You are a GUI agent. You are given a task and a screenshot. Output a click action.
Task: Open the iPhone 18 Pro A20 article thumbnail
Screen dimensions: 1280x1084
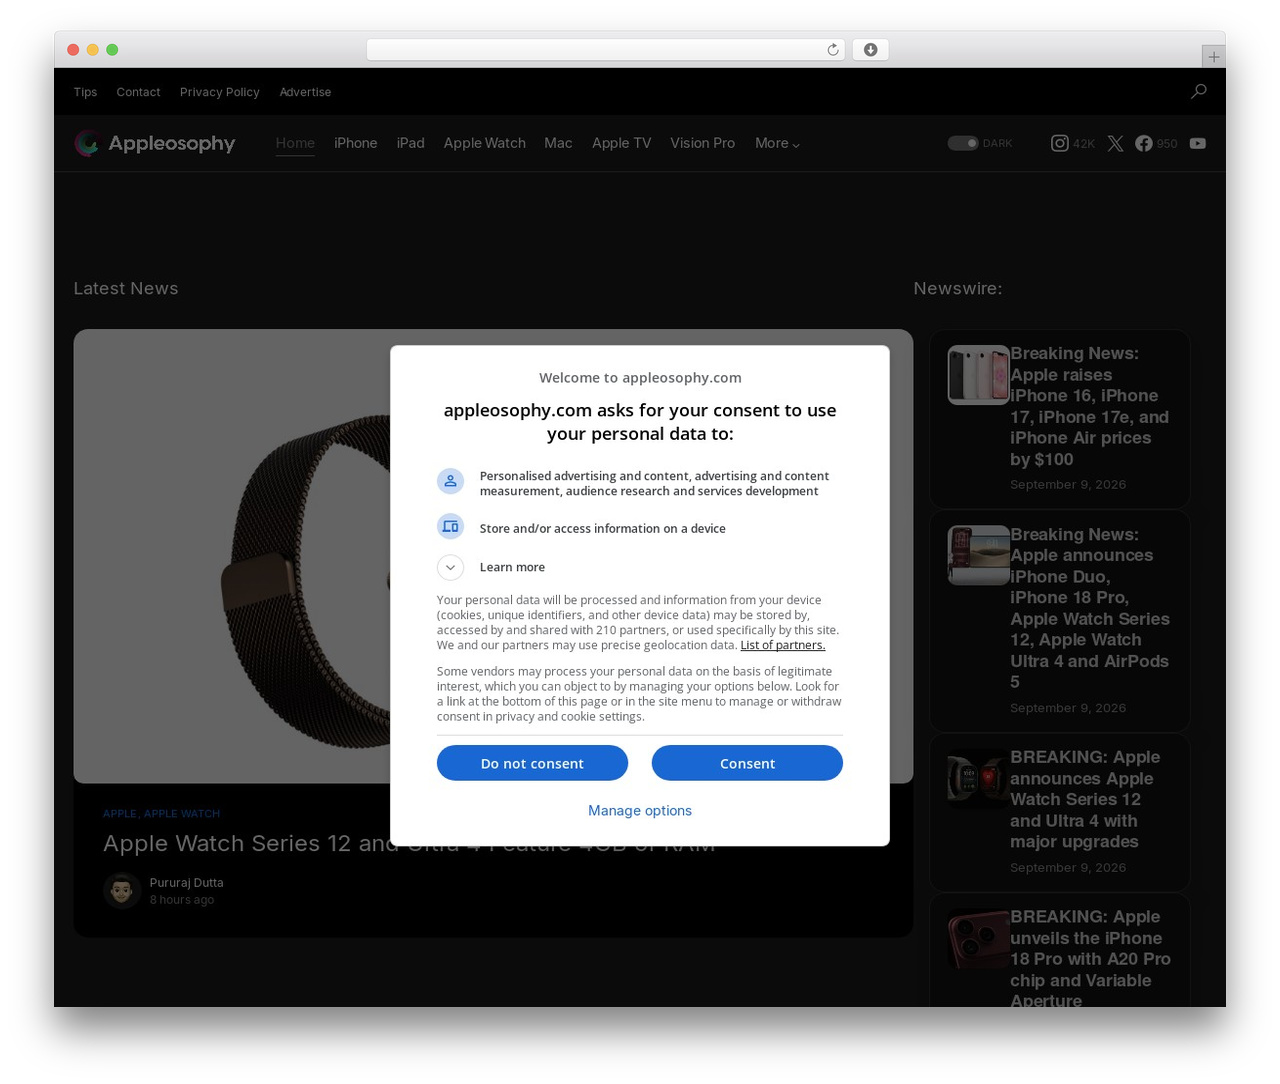point(979,938)
